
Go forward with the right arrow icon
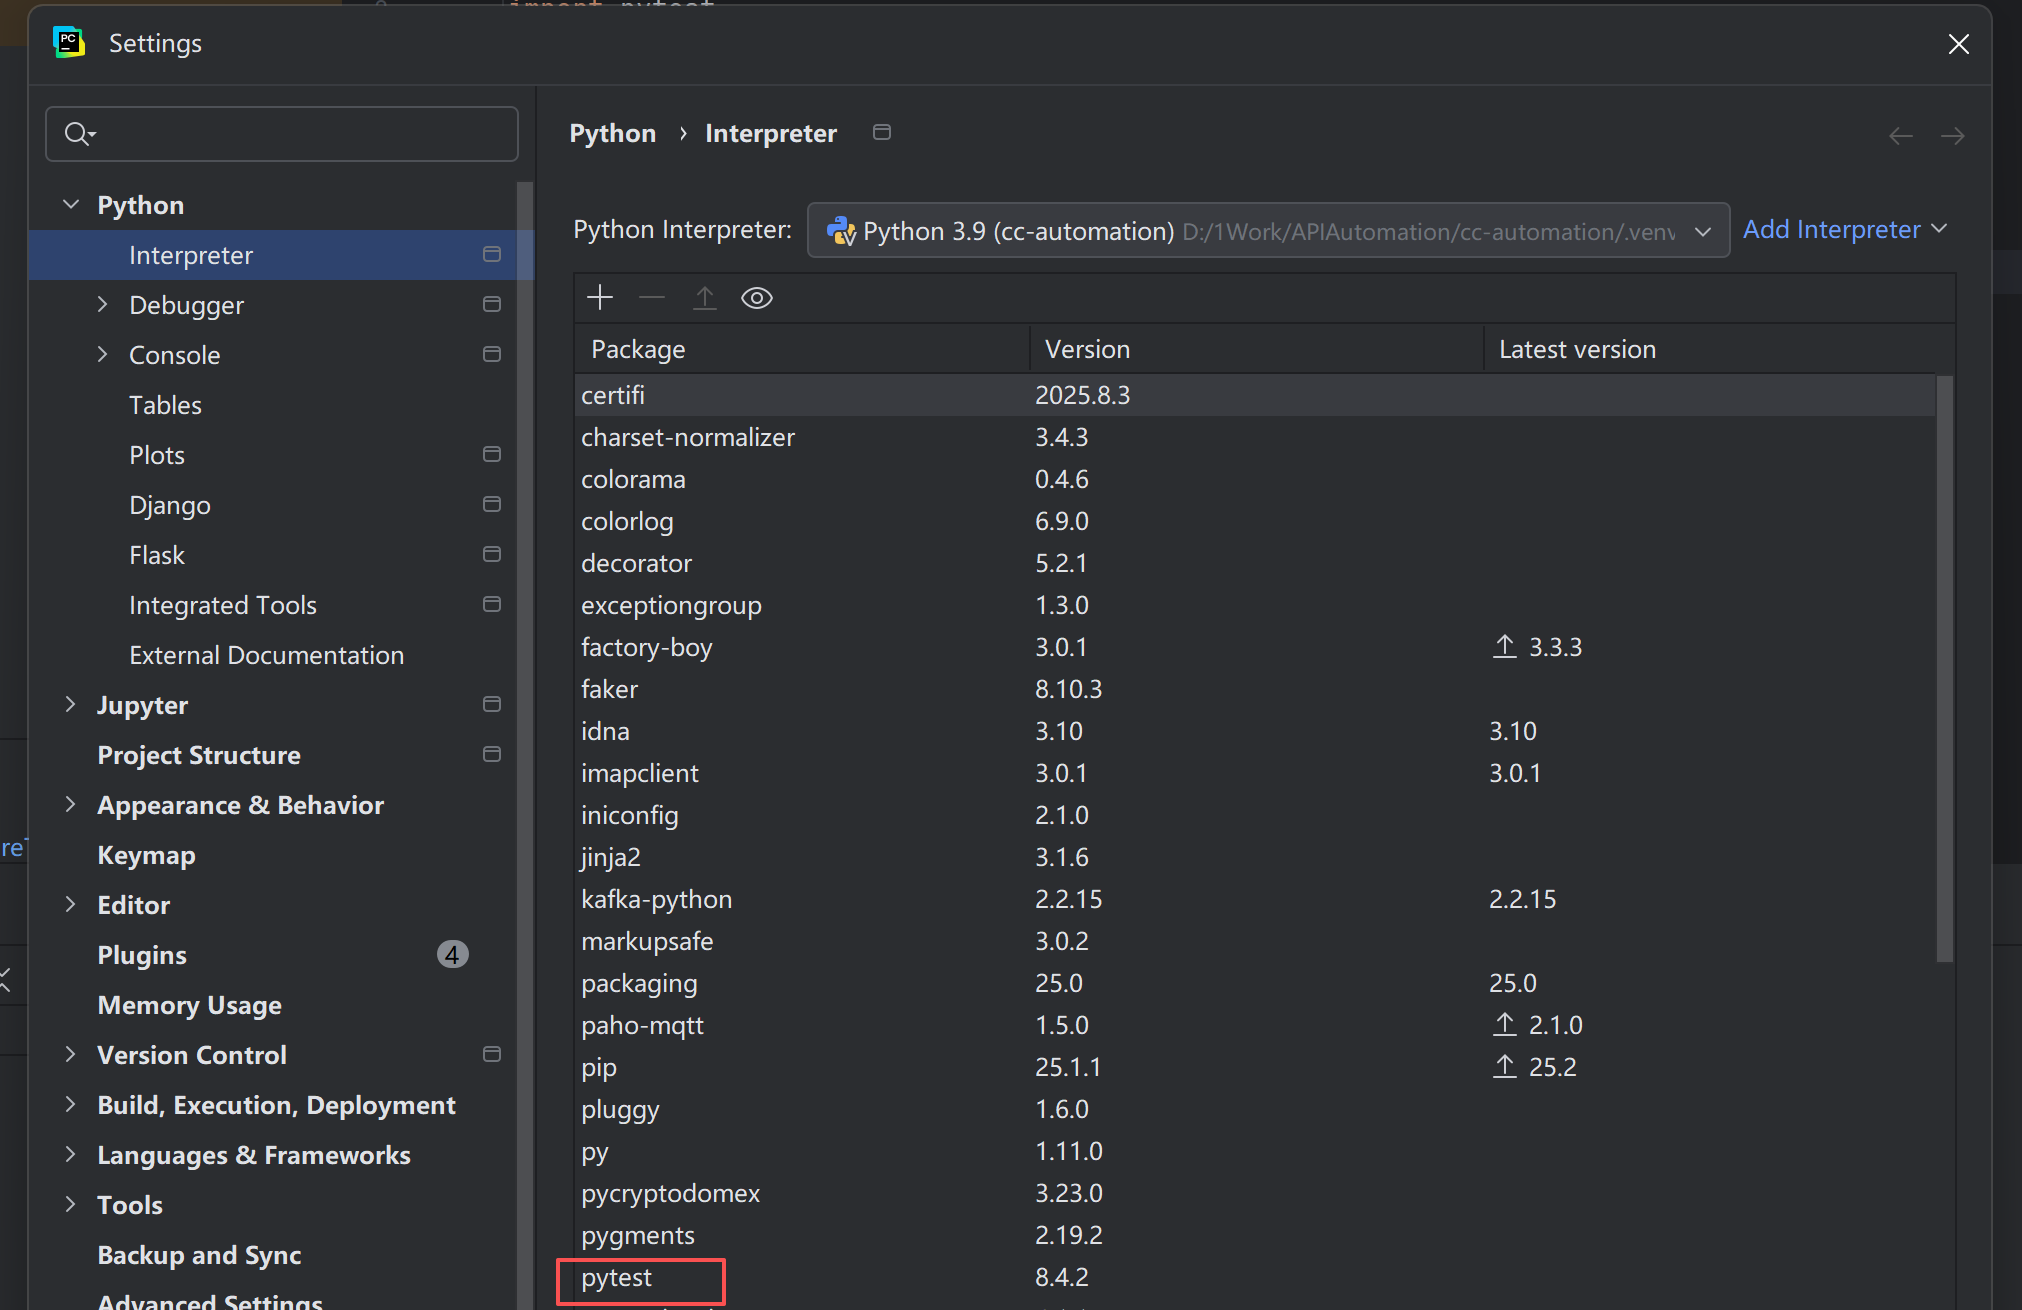pos(1953,135)
